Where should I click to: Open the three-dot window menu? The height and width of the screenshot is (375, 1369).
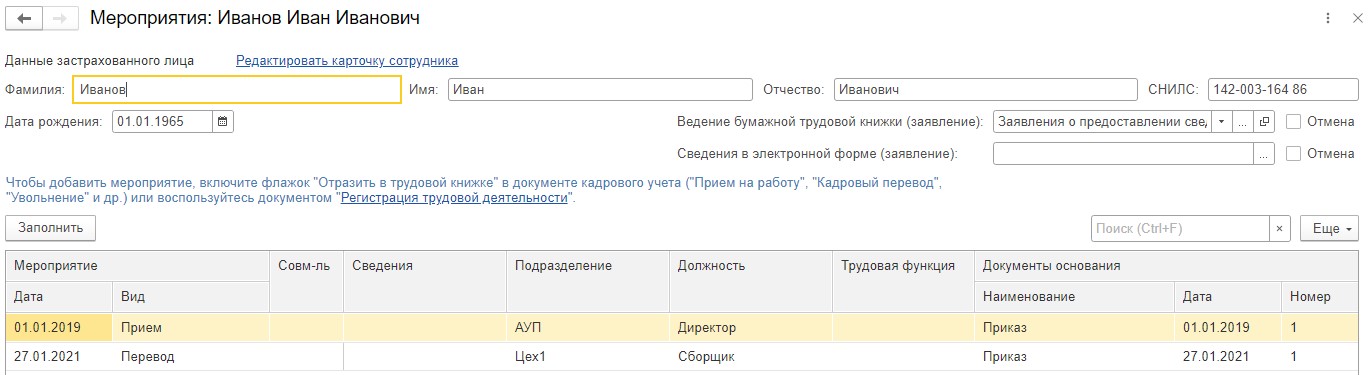[x=1328, y=18]
